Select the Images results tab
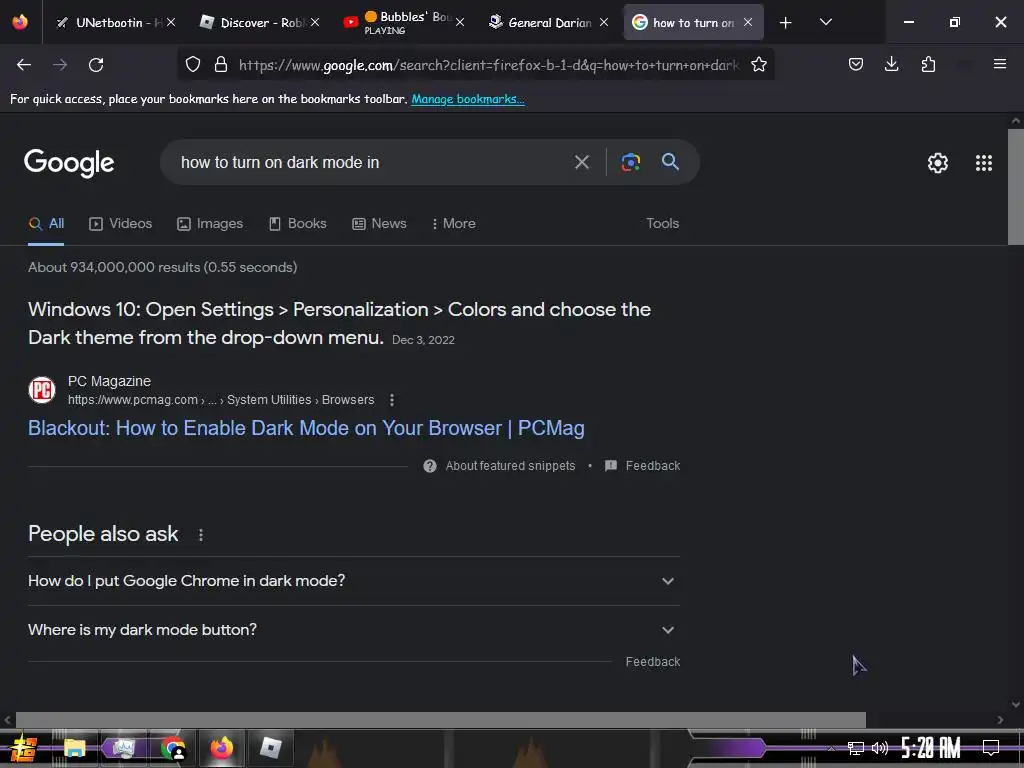This screenshot has width=1024, height=768. click(210, 223)
